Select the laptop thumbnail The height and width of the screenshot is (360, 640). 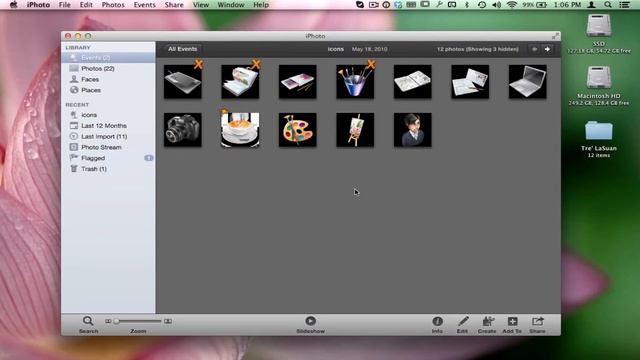pos(528,82)
